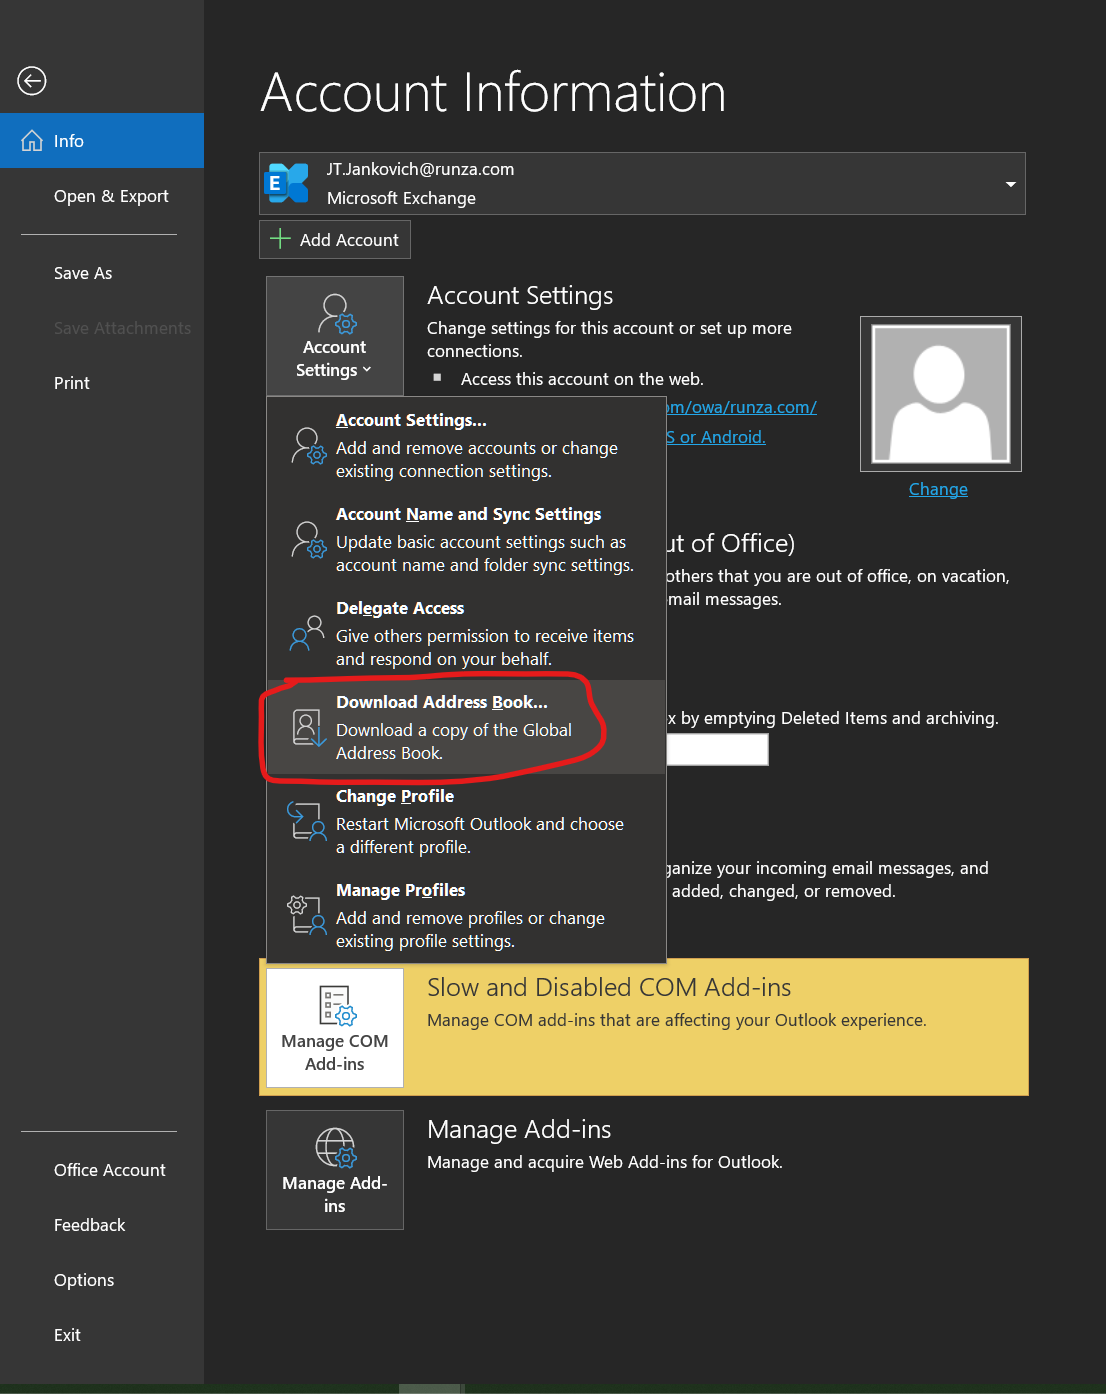Click the Microsoft Exchange account logo icon
This screenshot has height=1394, width=1106.
click(287, 183)
